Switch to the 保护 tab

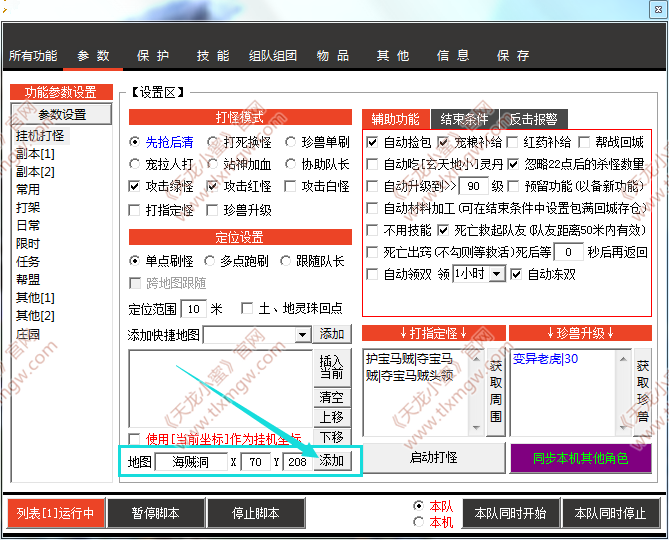(153, 55)
